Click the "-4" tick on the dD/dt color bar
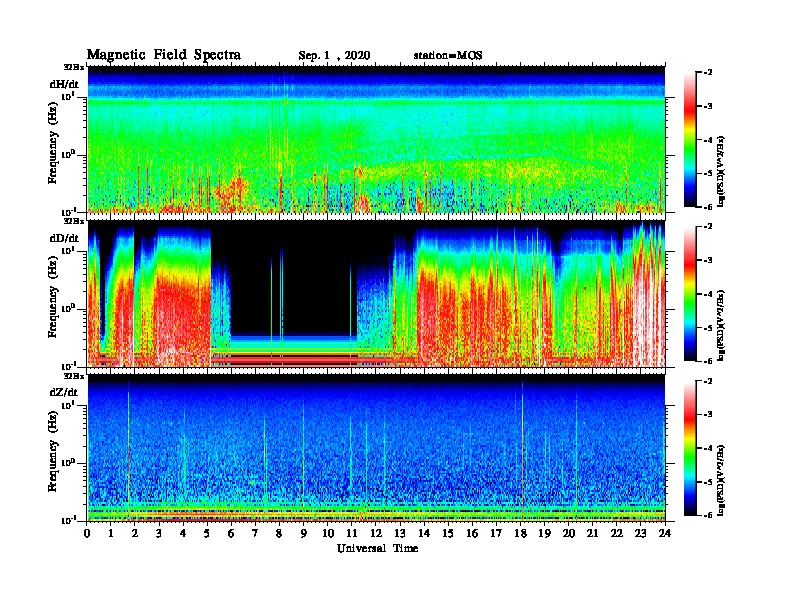Image resolution: width=792 pixels, height=612 pixels. [x=708, y=294]
